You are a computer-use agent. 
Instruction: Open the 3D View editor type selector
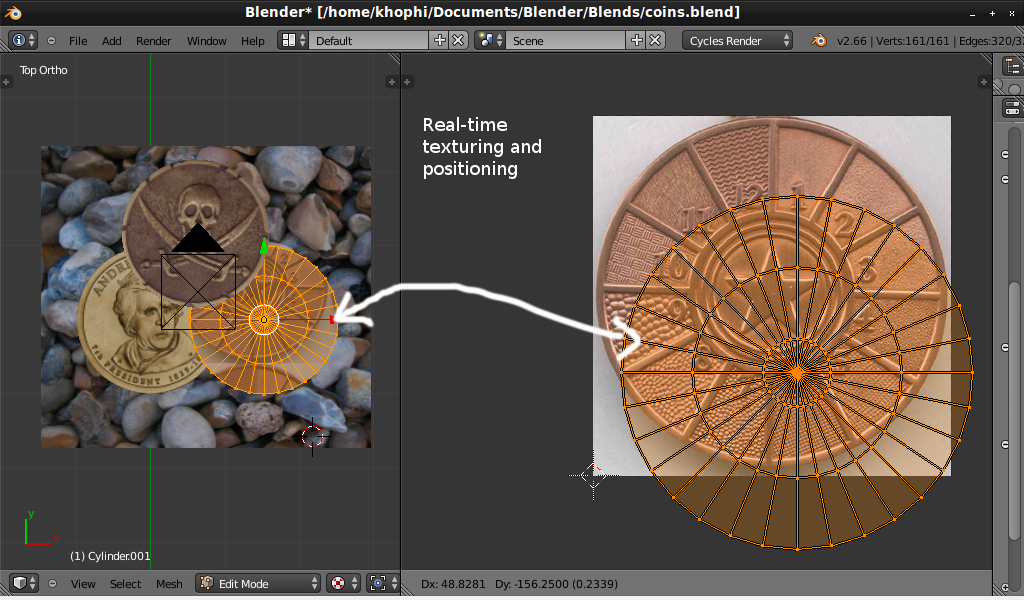pyautogui.click(x=23, y=583)
